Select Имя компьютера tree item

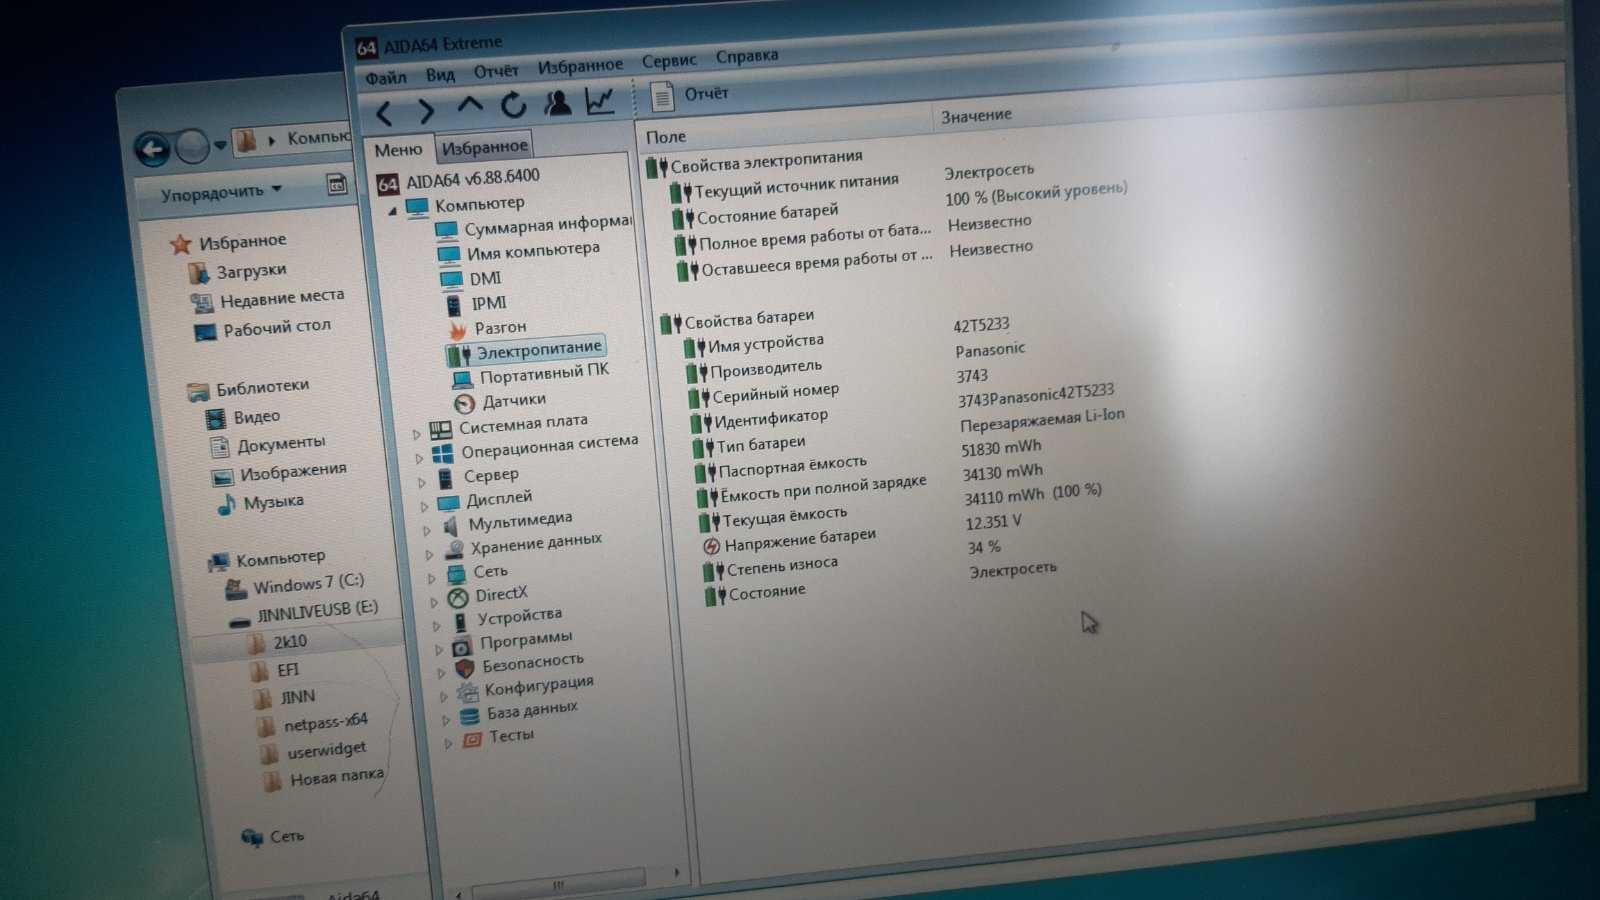(x=519, y=250)
